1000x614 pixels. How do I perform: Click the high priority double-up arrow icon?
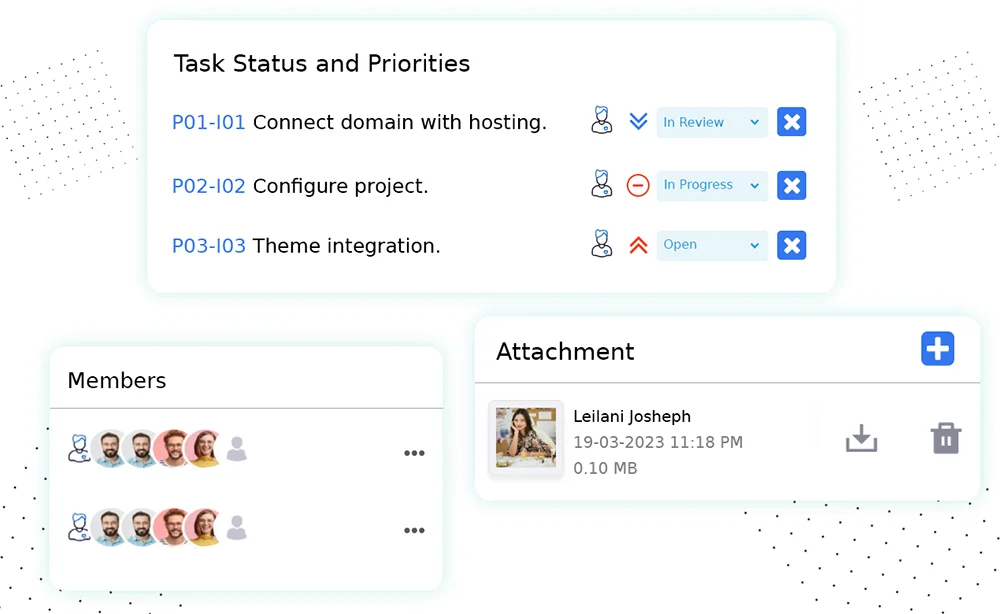(x=638, y=245)
